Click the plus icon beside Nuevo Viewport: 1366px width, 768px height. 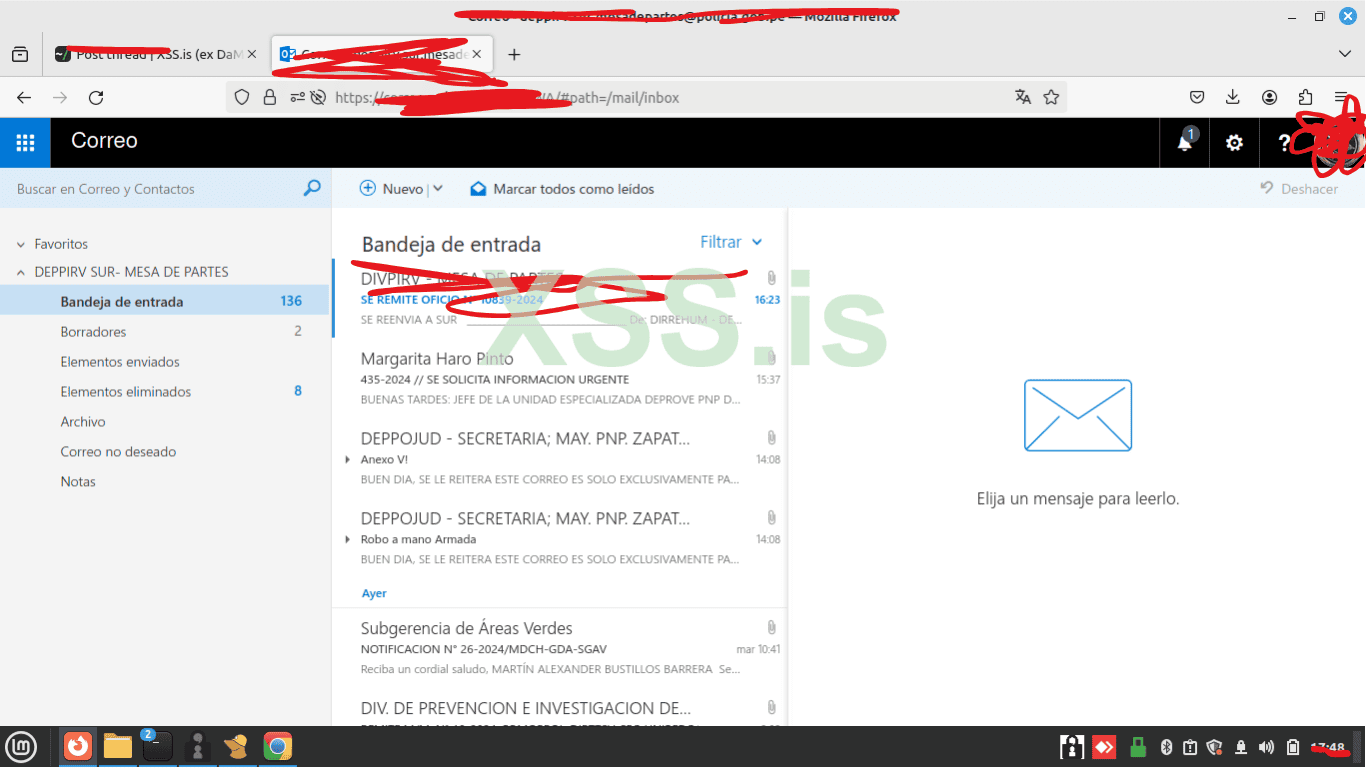coord(368,188)
